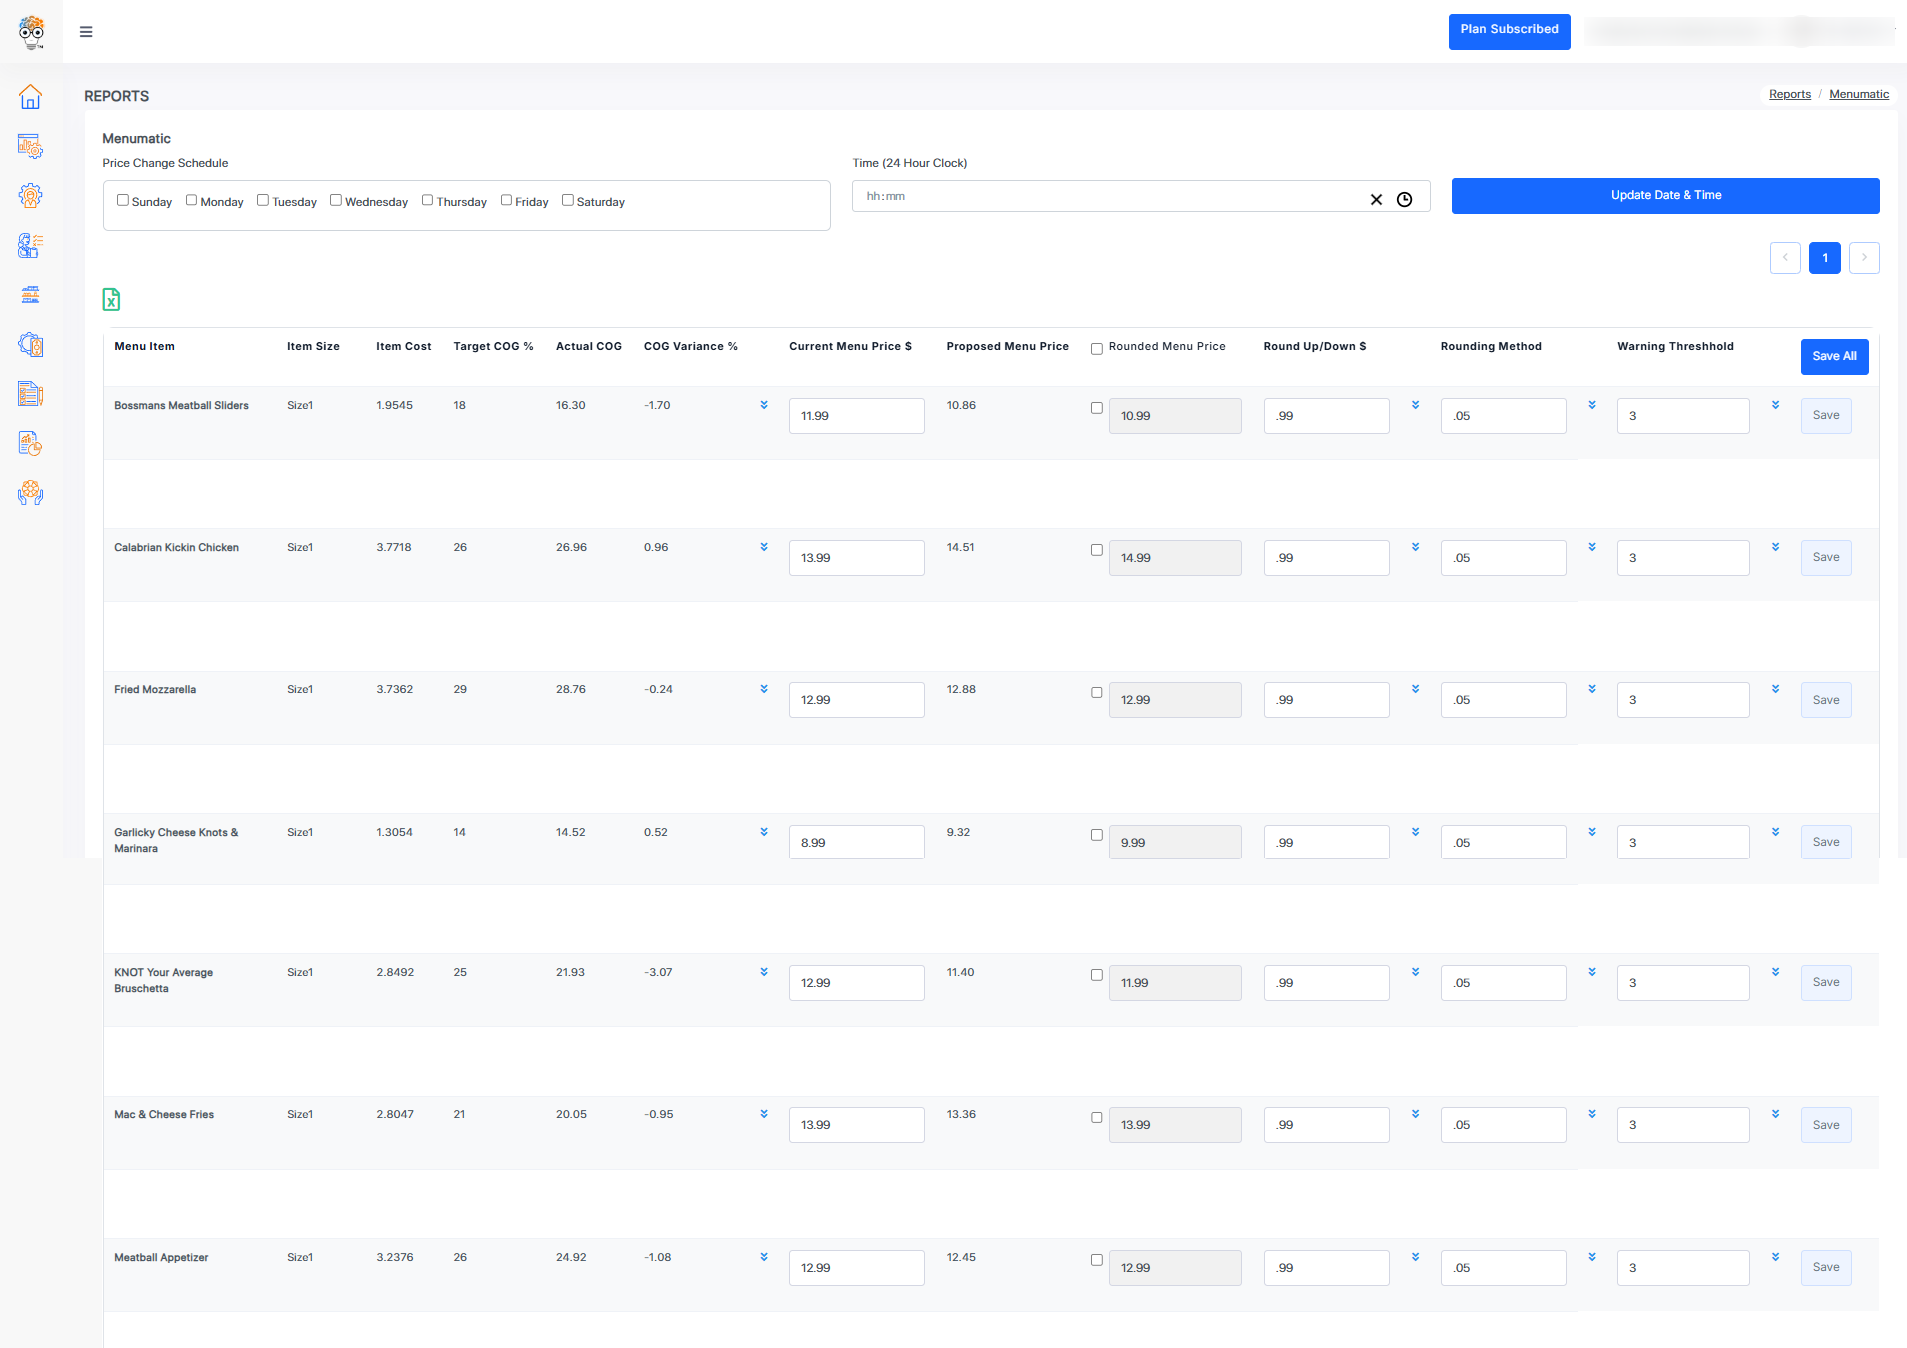Click the brain lightbulb app logo
This screenshot has height=1348, width=1907.
click(x=31, y=32)
